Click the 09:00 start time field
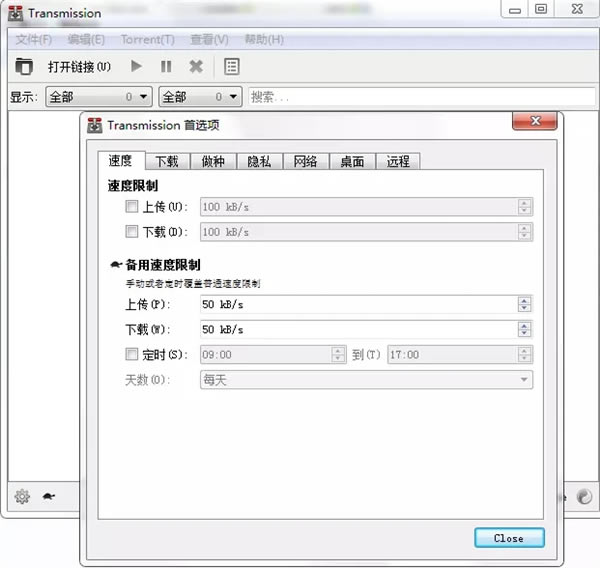Viewport: 600px width, 568px height. point(273,354)
